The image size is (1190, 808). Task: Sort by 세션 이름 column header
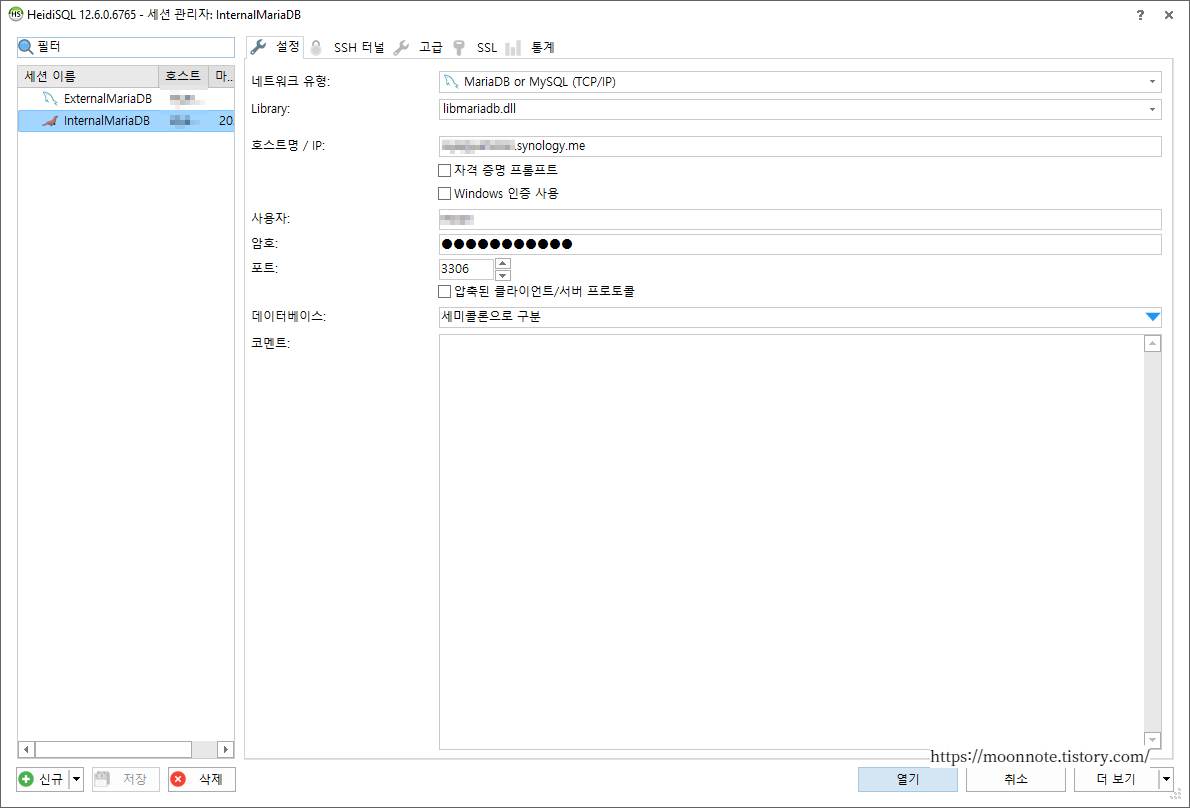88,77
